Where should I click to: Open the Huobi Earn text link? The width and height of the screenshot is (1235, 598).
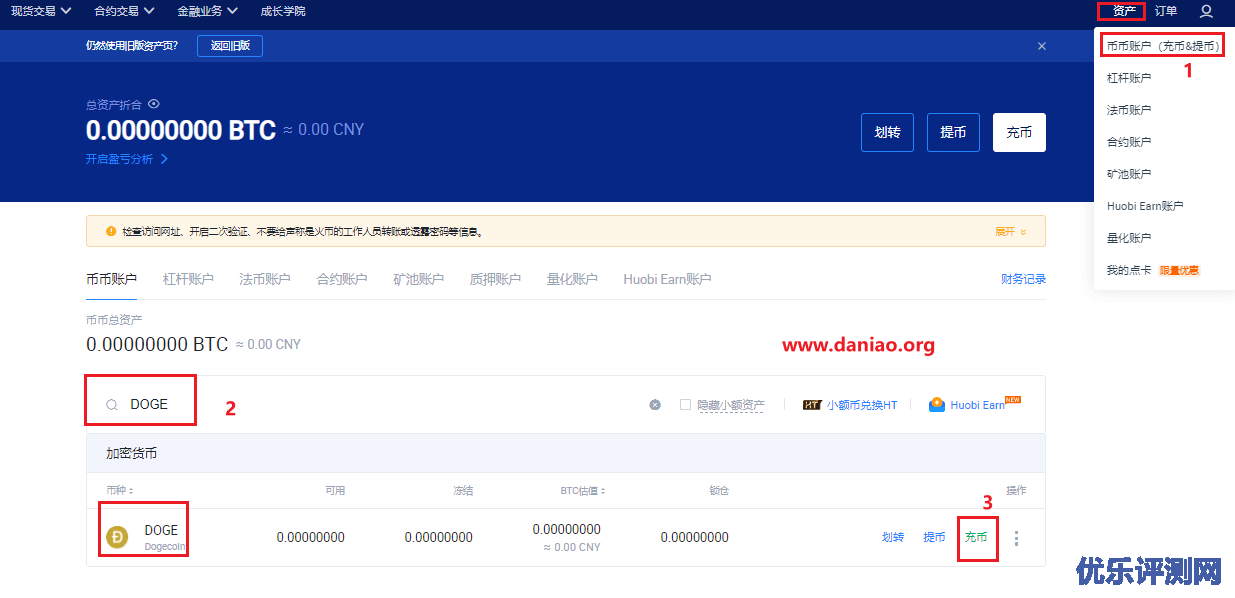pos(978,405)
